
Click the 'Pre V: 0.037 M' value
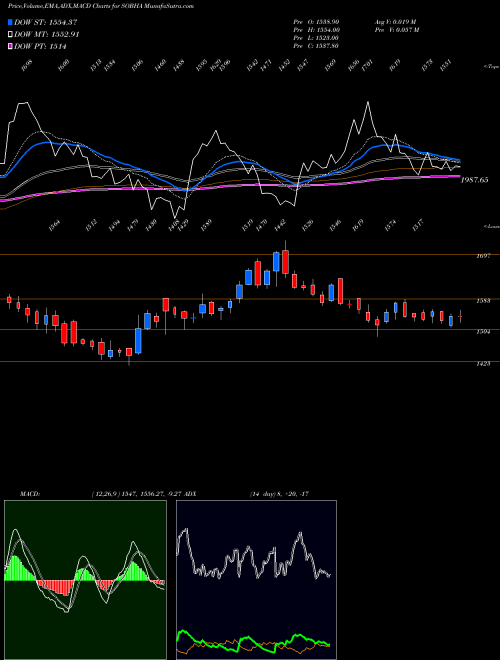396,30
